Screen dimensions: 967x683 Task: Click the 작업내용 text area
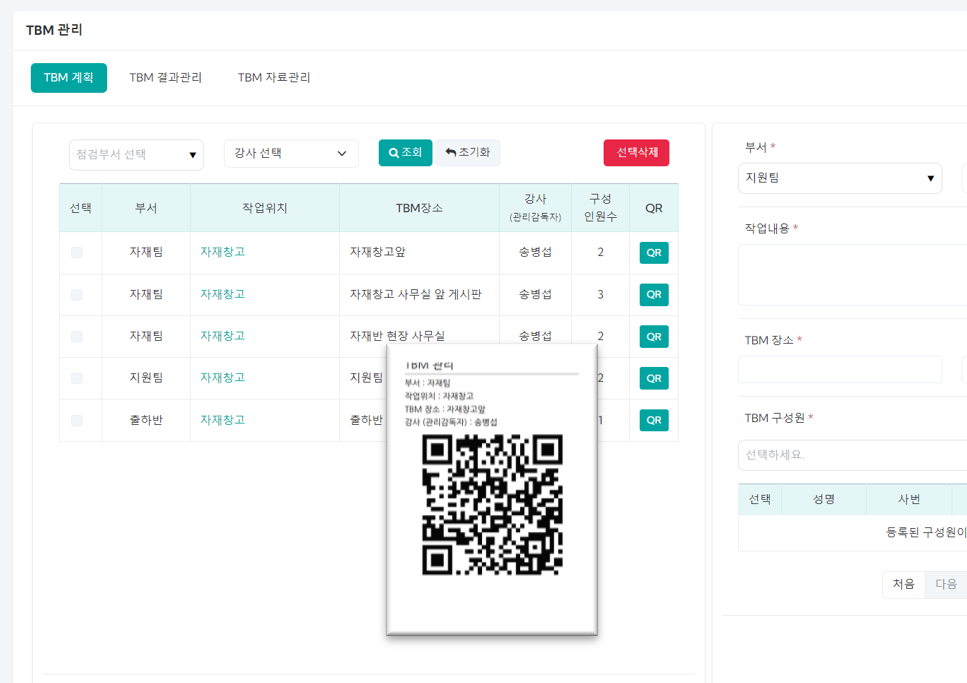point(852,274)
